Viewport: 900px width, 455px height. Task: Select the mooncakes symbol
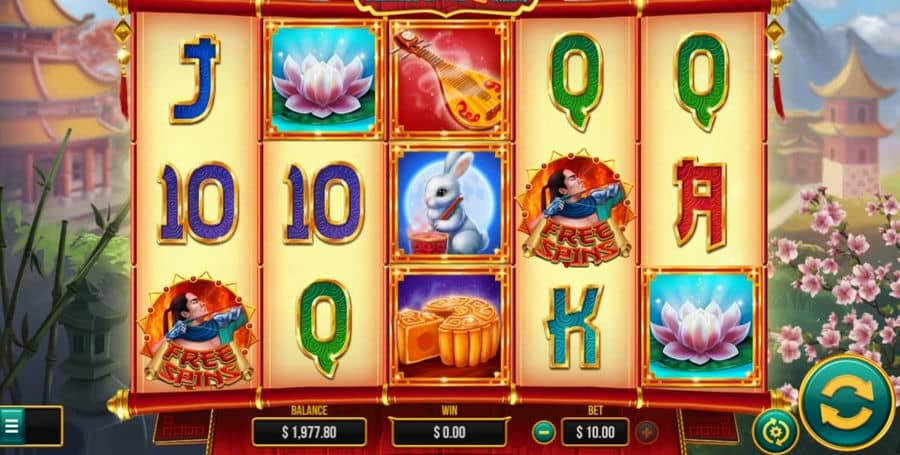click(x=449, y=326)
